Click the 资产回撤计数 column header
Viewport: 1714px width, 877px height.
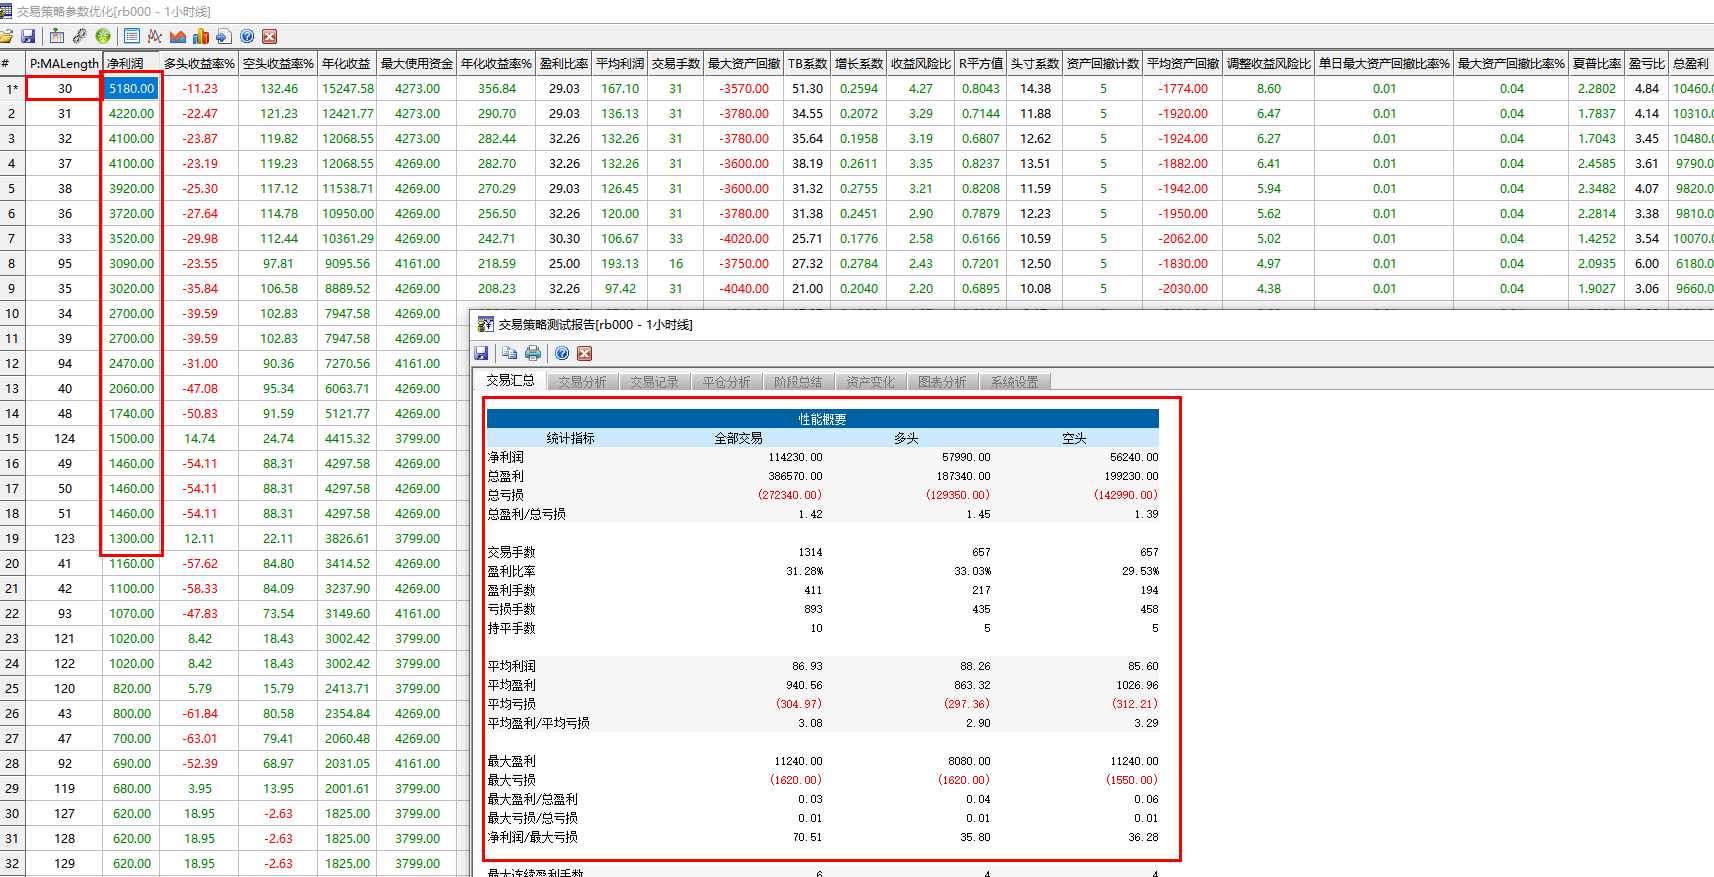point(1103,63)
